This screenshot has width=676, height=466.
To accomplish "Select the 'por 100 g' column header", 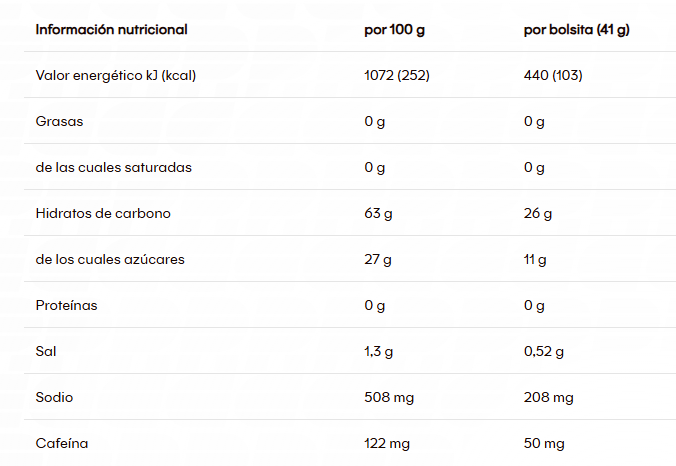I will (x=394, y=30).
